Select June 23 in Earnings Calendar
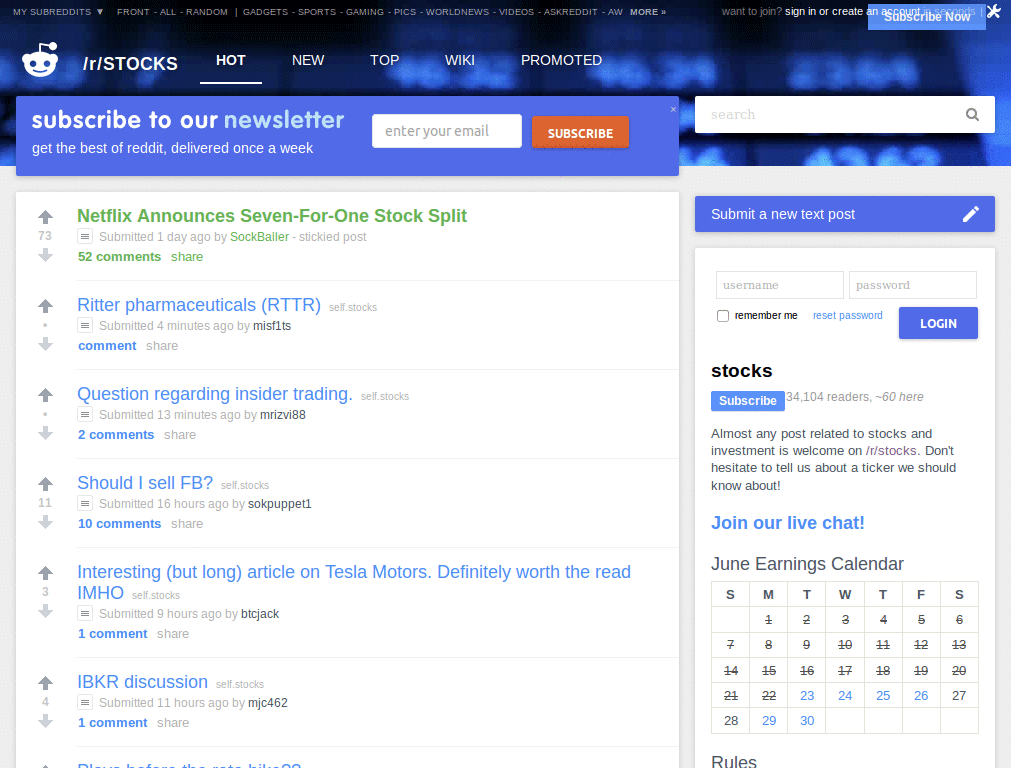 [x=807, y=696]
